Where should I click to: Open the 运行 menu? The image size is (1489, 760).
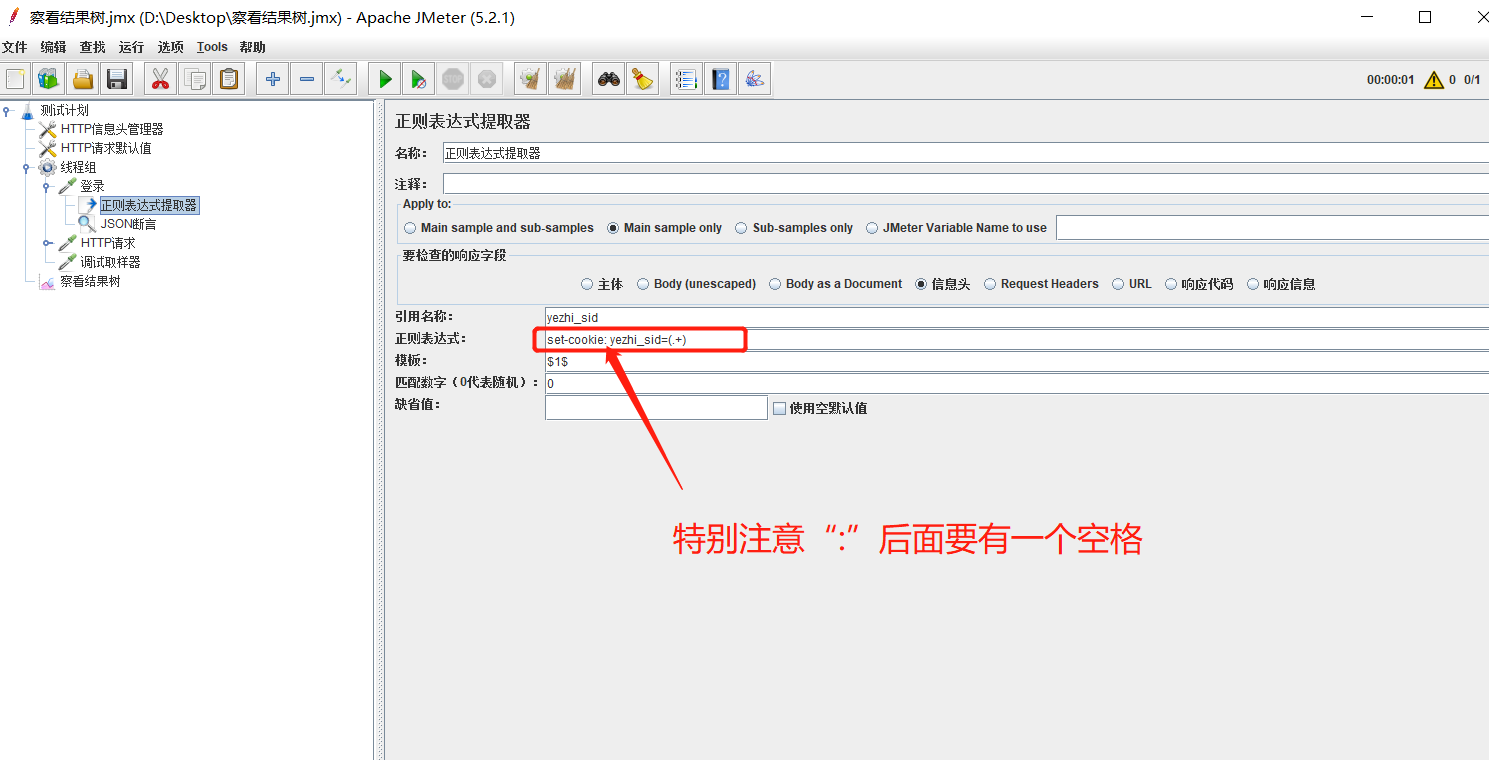[131, 47]
